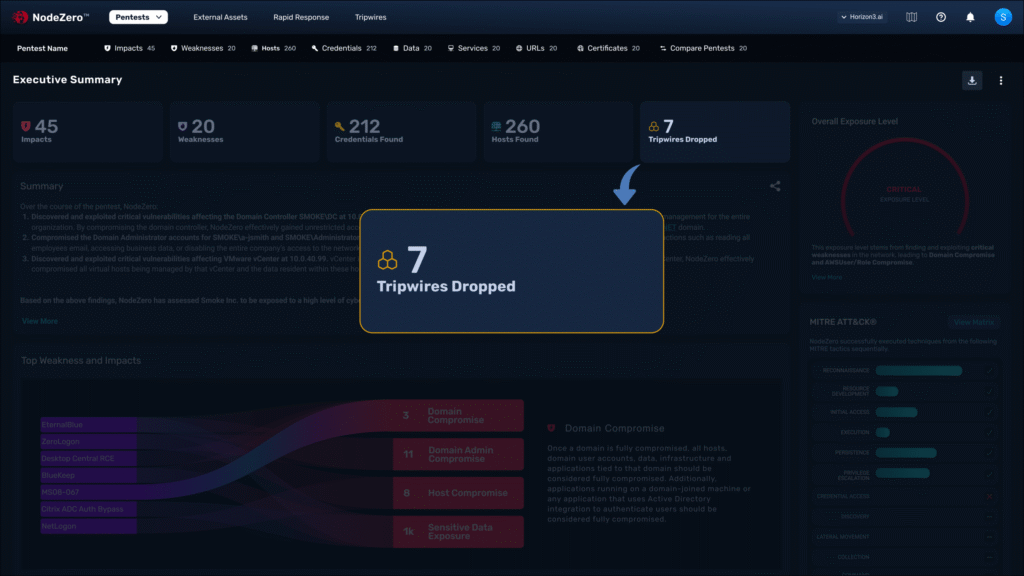Click the Persistence tactic progress bar

coord(904,452)
